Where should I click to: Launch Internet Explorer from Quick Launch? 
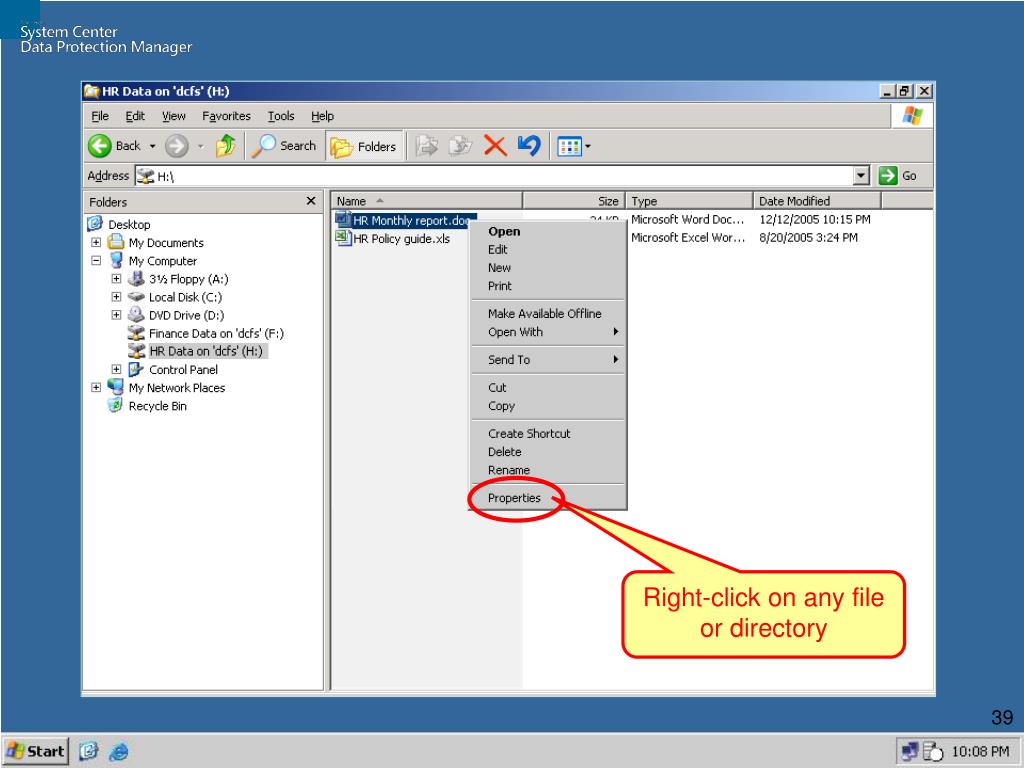[118, 752]
